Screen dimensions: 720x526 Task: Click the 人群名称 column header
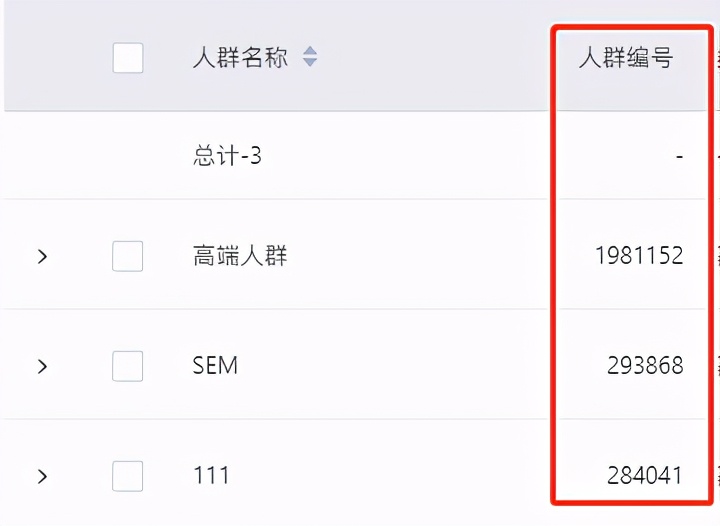point(240,58)
